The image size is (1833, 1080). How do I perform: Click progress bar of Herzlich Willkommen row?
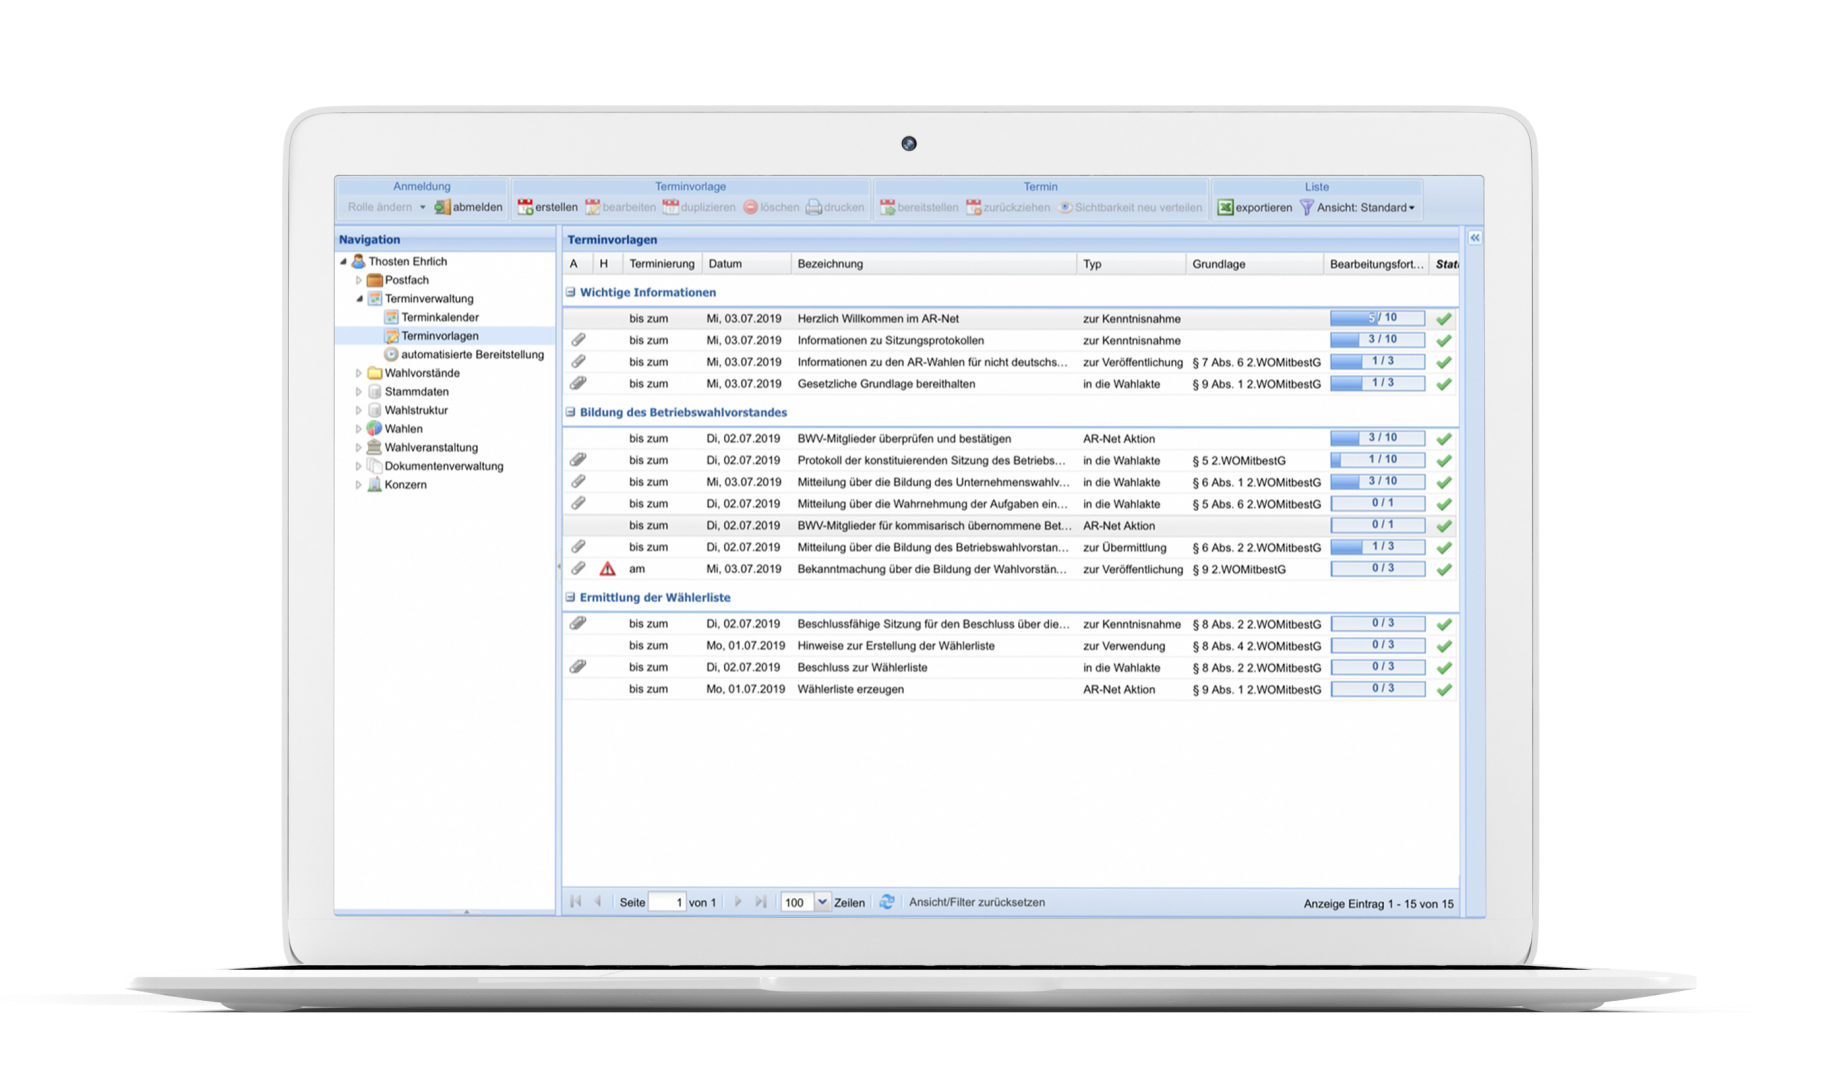click(x=1377, y=318)
